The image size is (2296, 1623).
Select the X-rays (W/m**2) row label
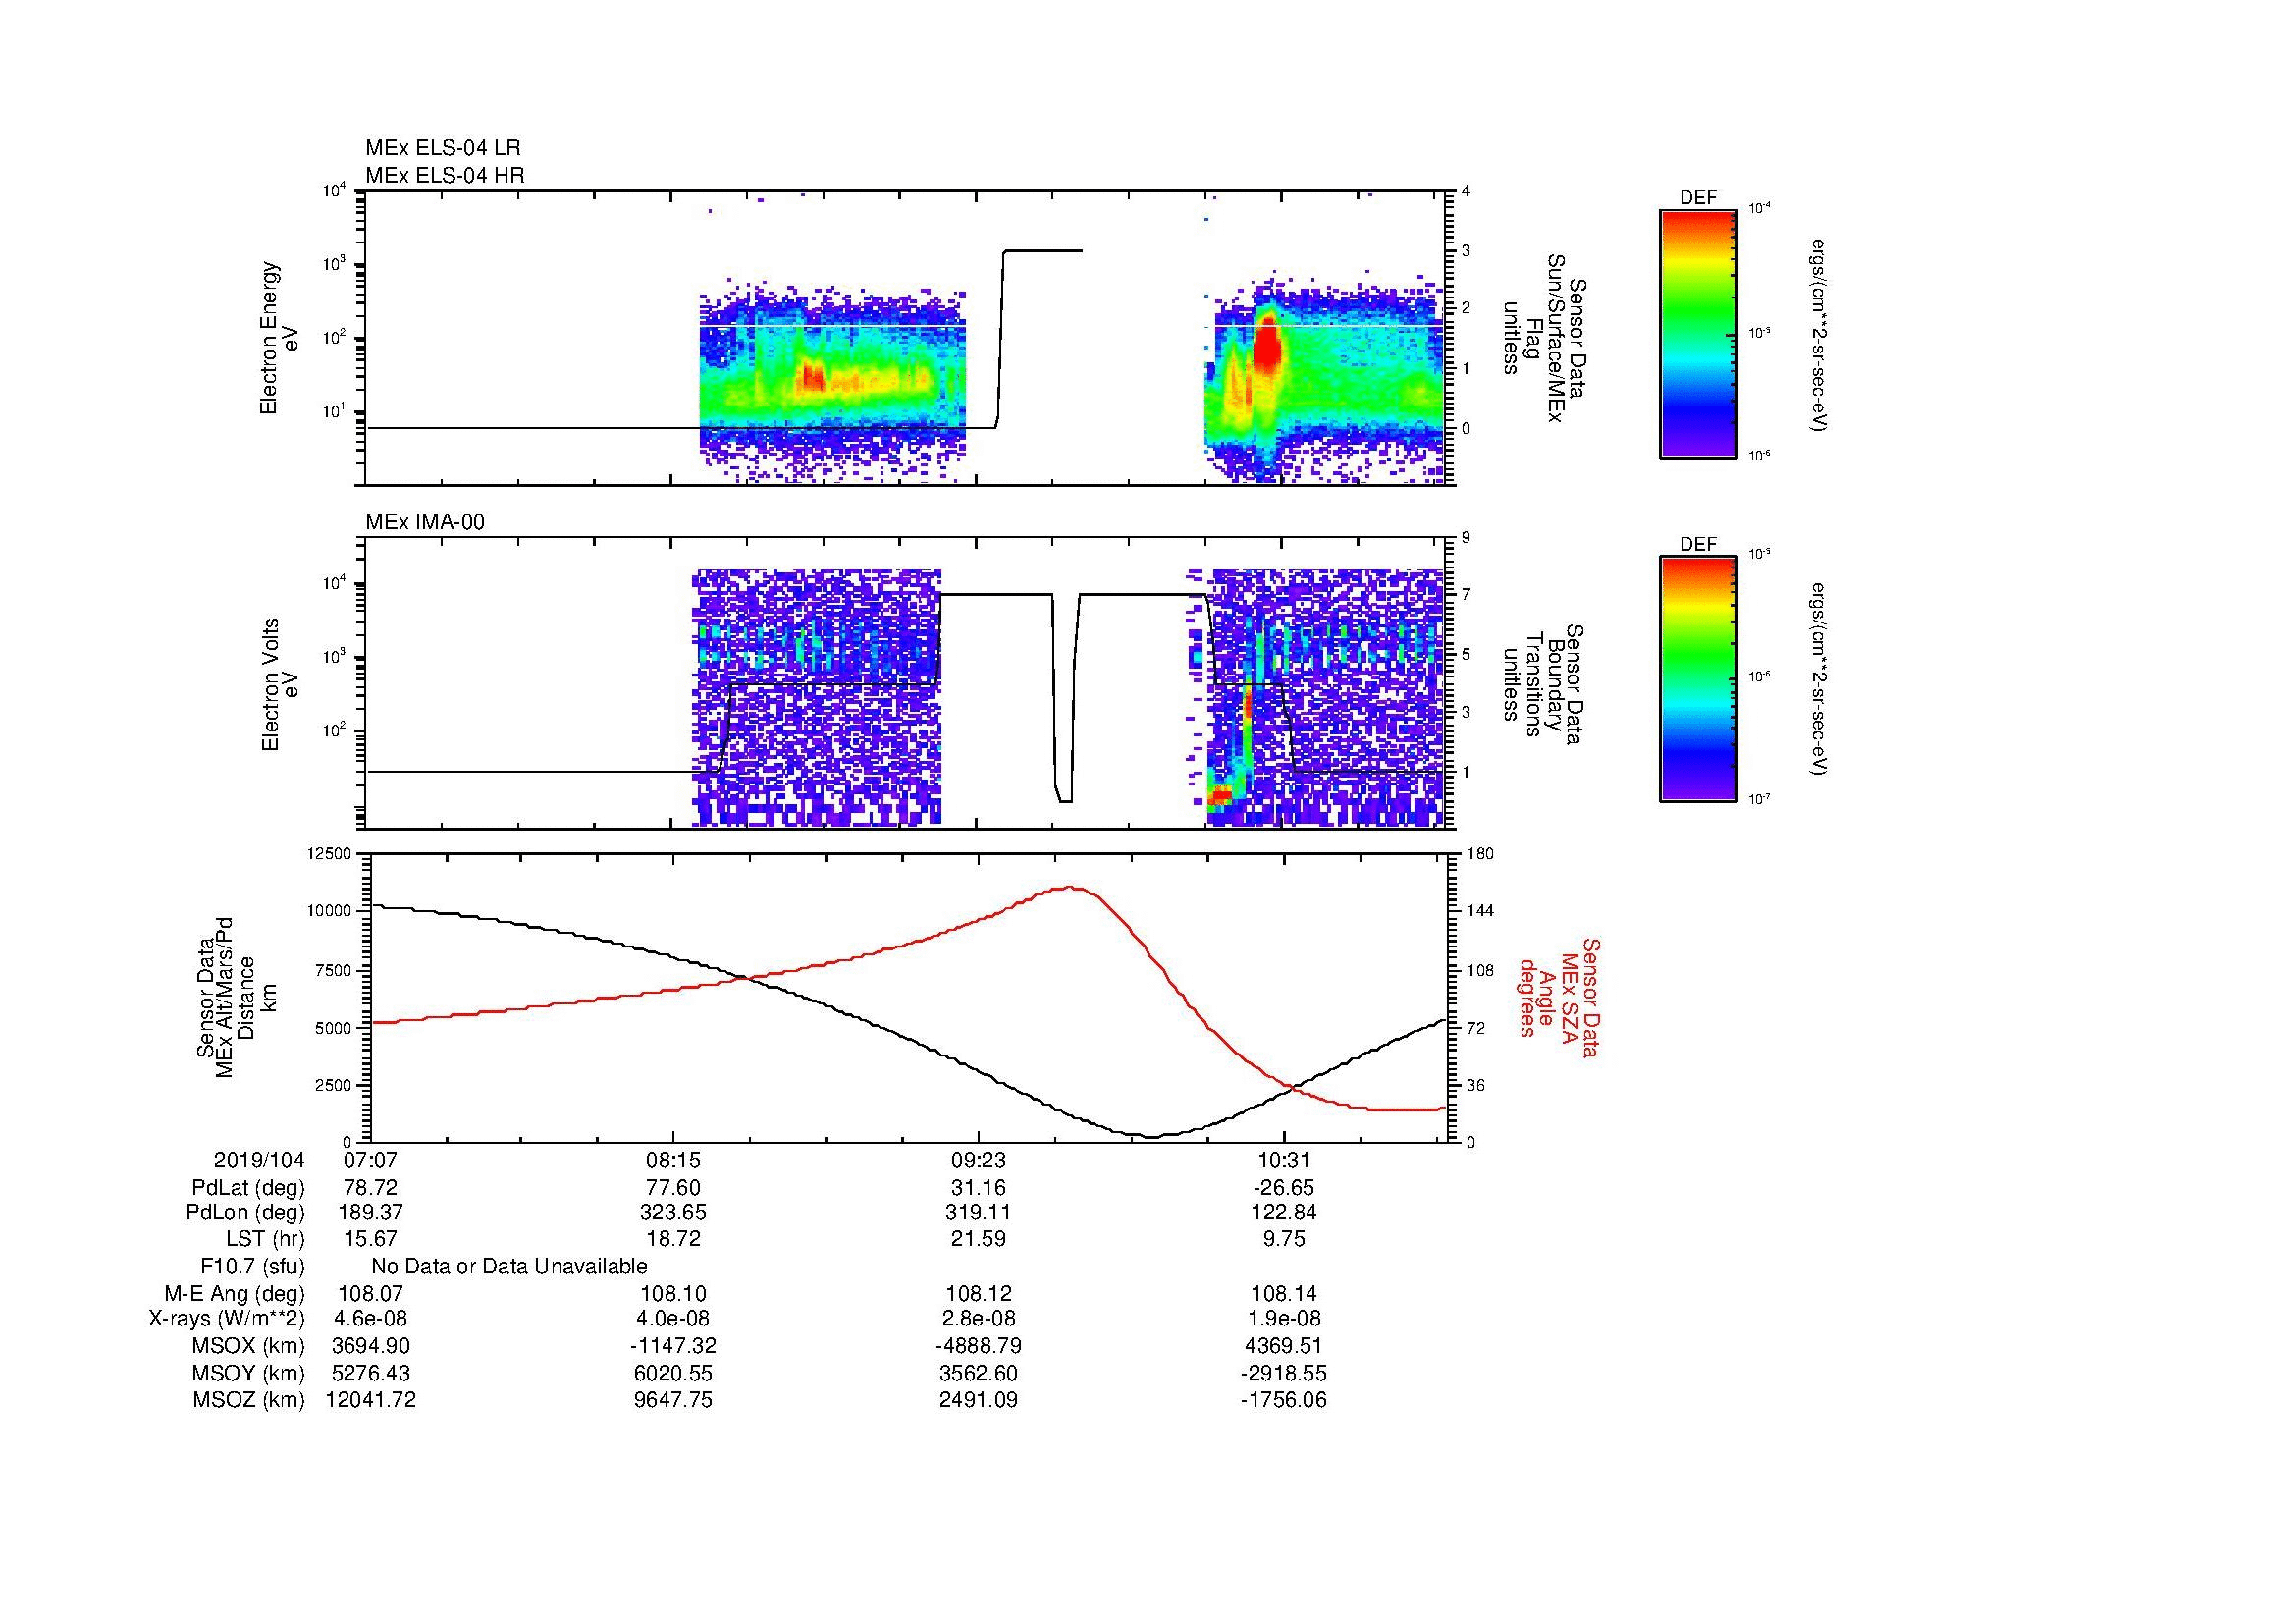coord(226,1319)
